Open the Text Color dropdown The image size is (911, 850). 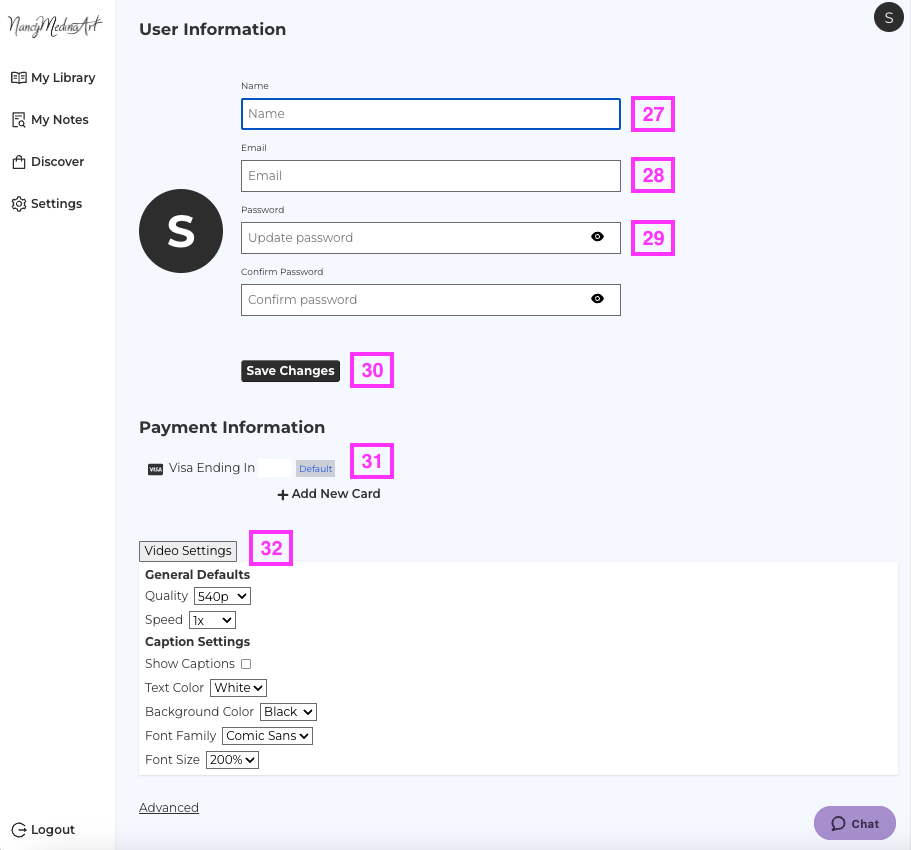tap(238, 688)
